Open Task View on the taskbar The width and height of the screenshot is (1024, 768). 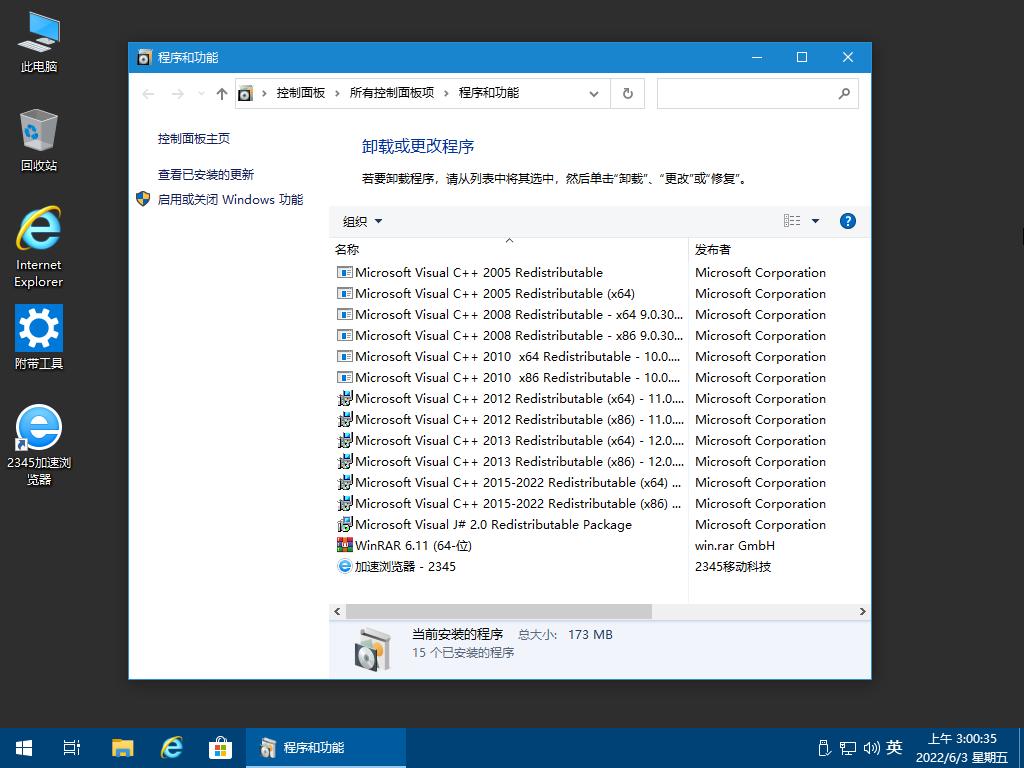click(x=72, y=748)
